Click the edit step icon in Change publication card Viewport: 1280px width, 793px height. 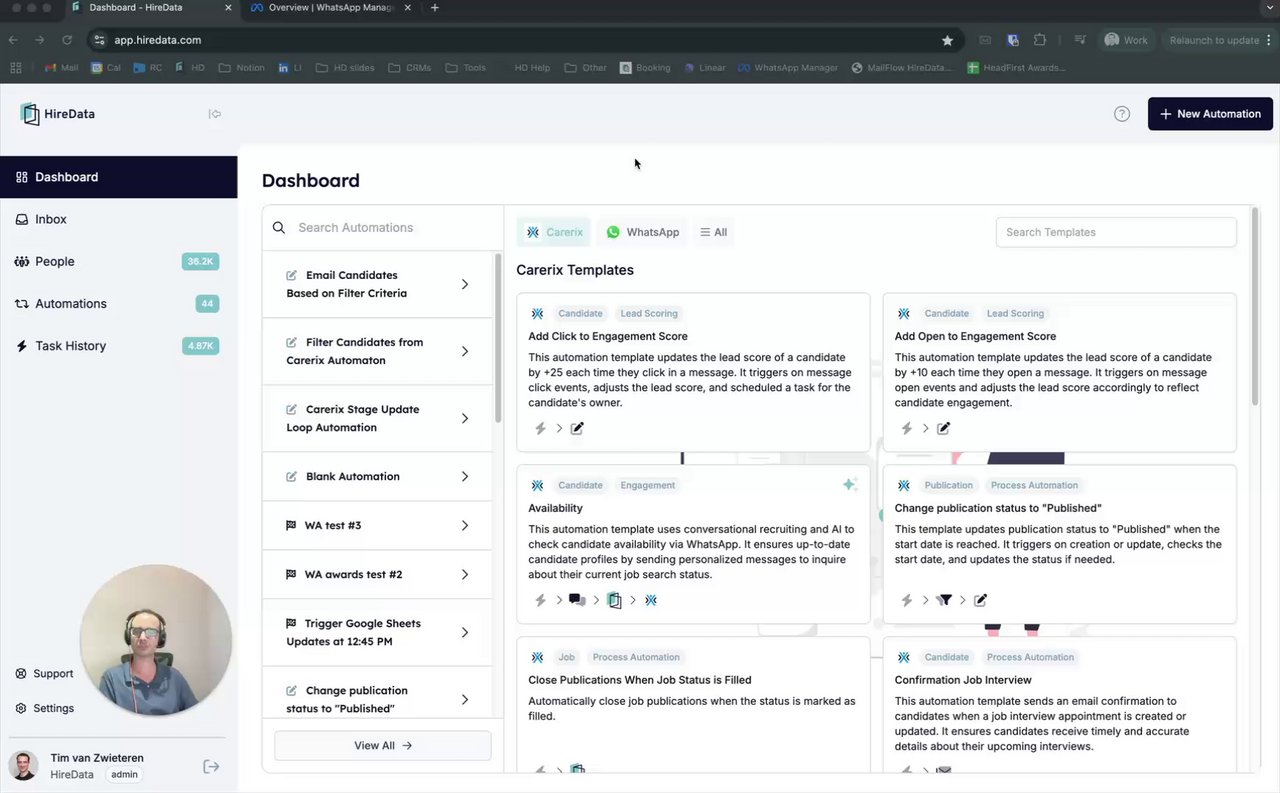pyautogui.click(x=980, y=600)
